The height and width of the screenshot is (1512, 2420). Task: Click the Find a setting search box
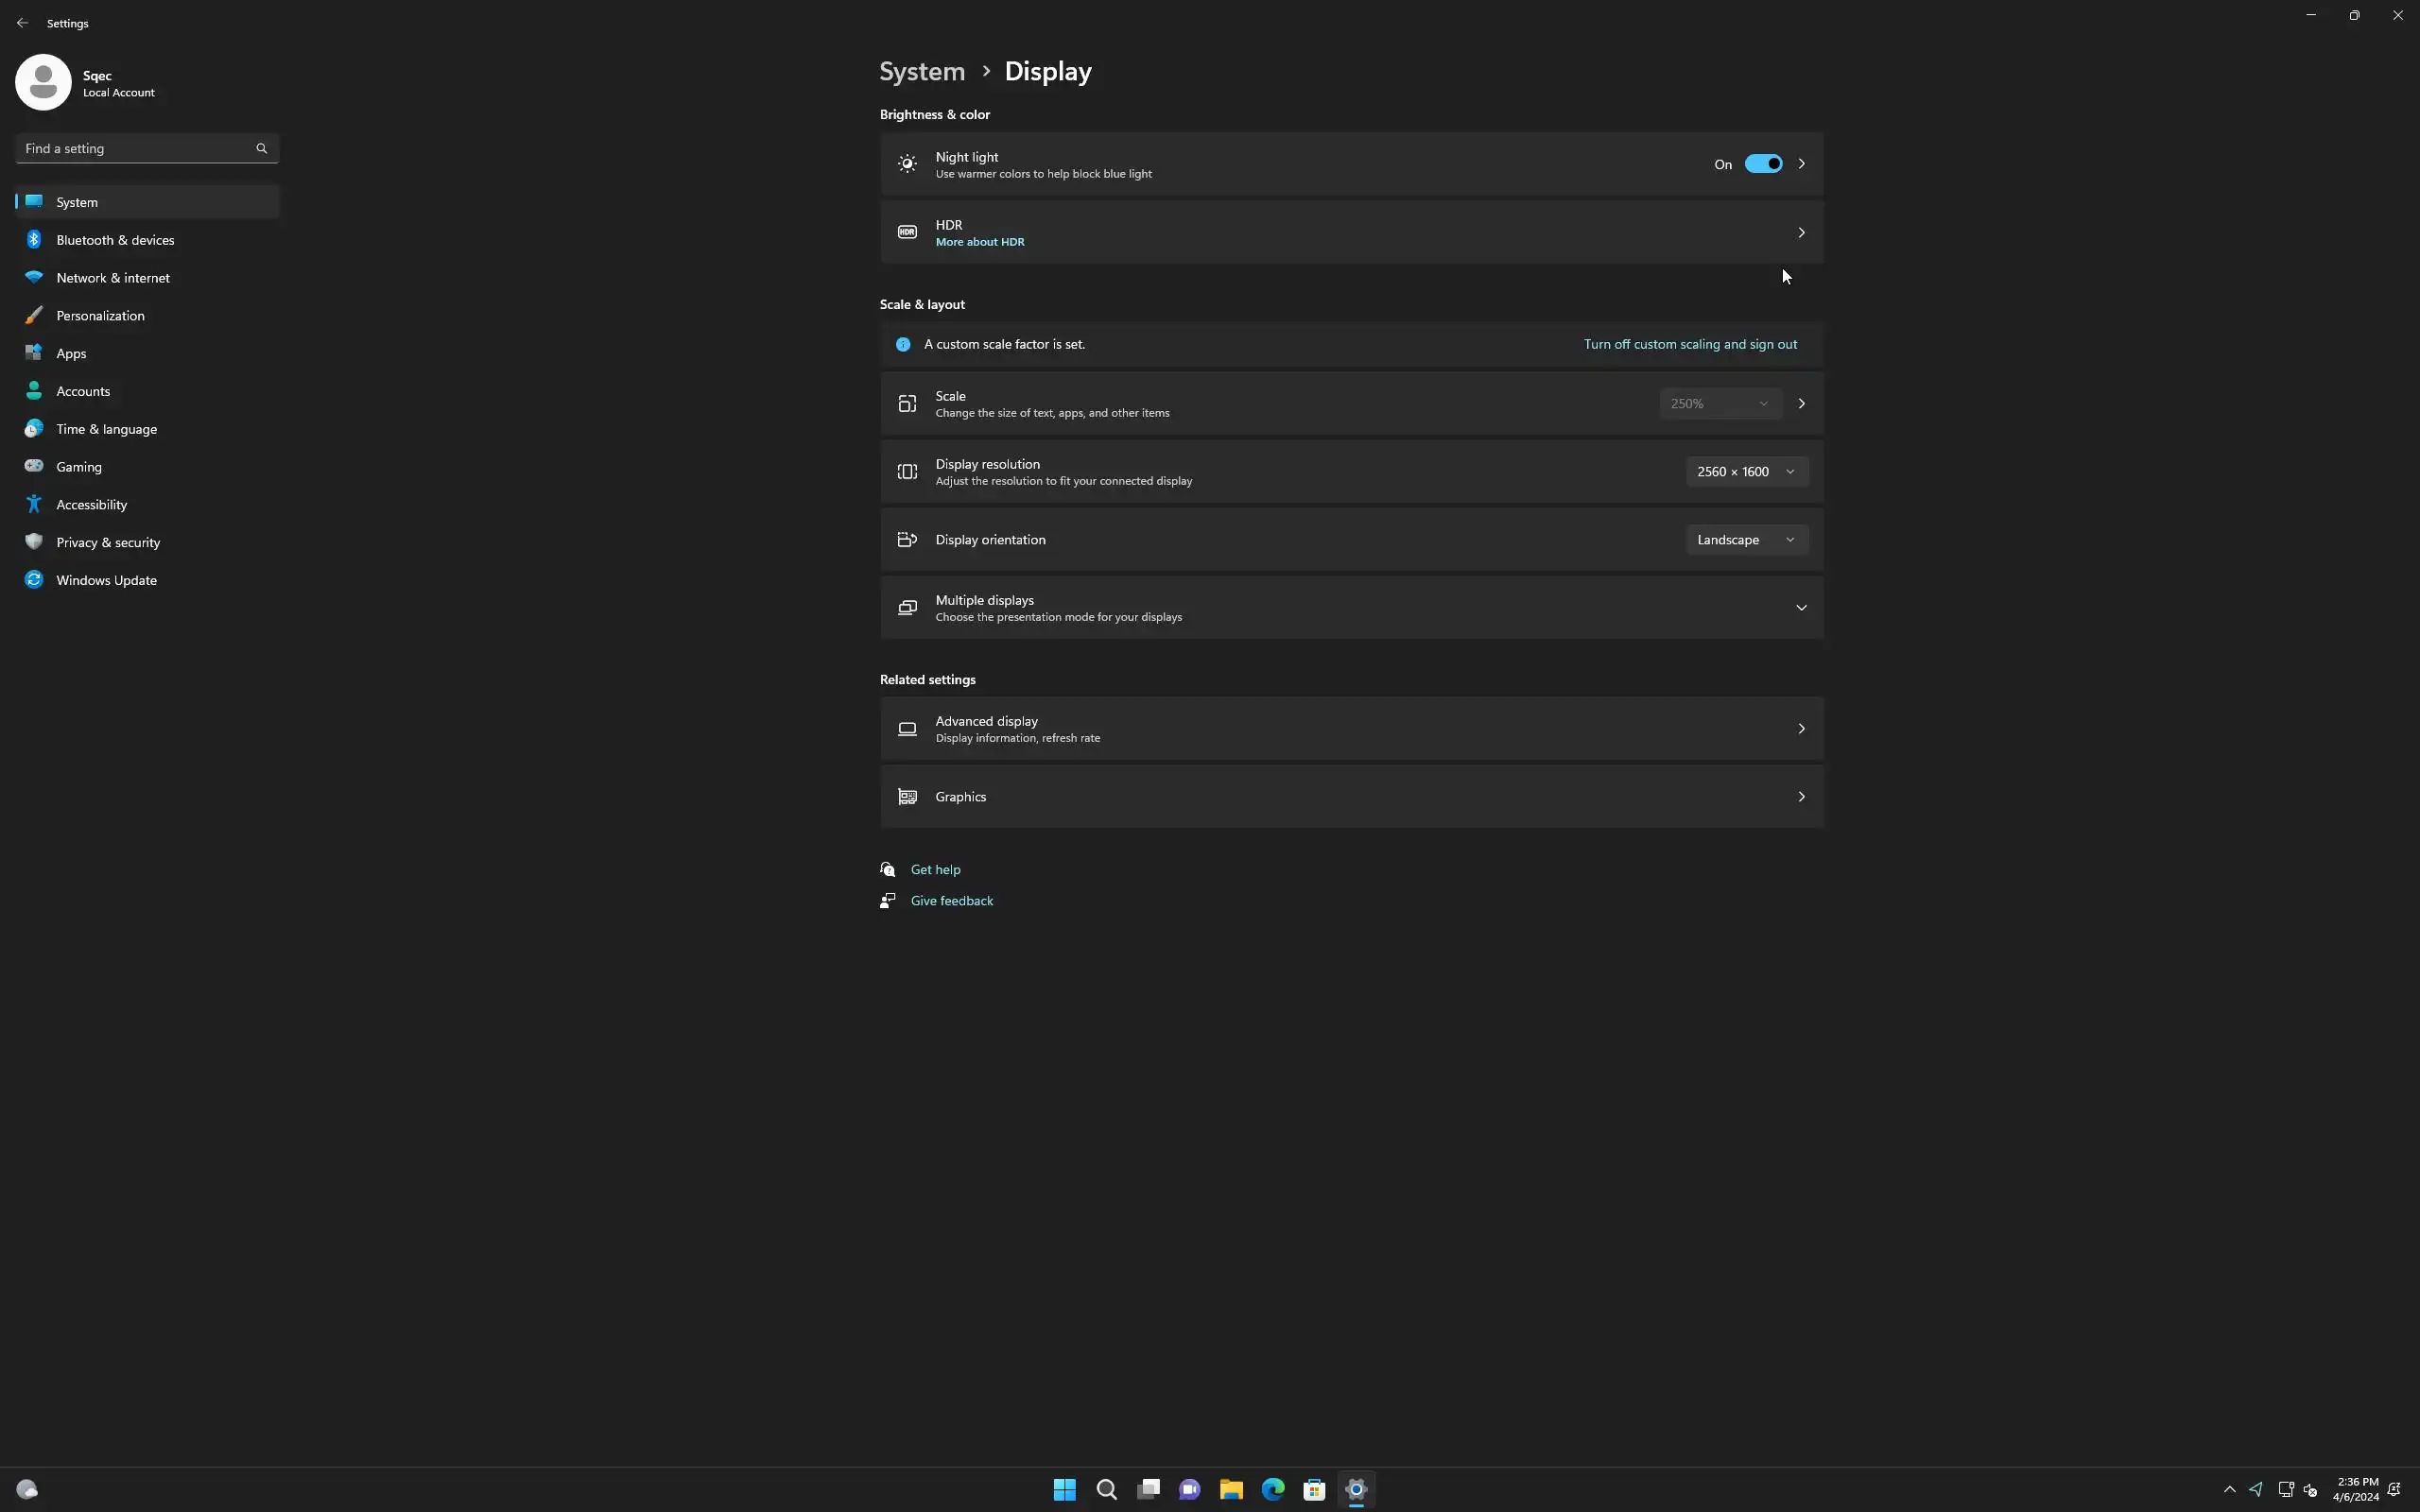[x=135, y=148]
